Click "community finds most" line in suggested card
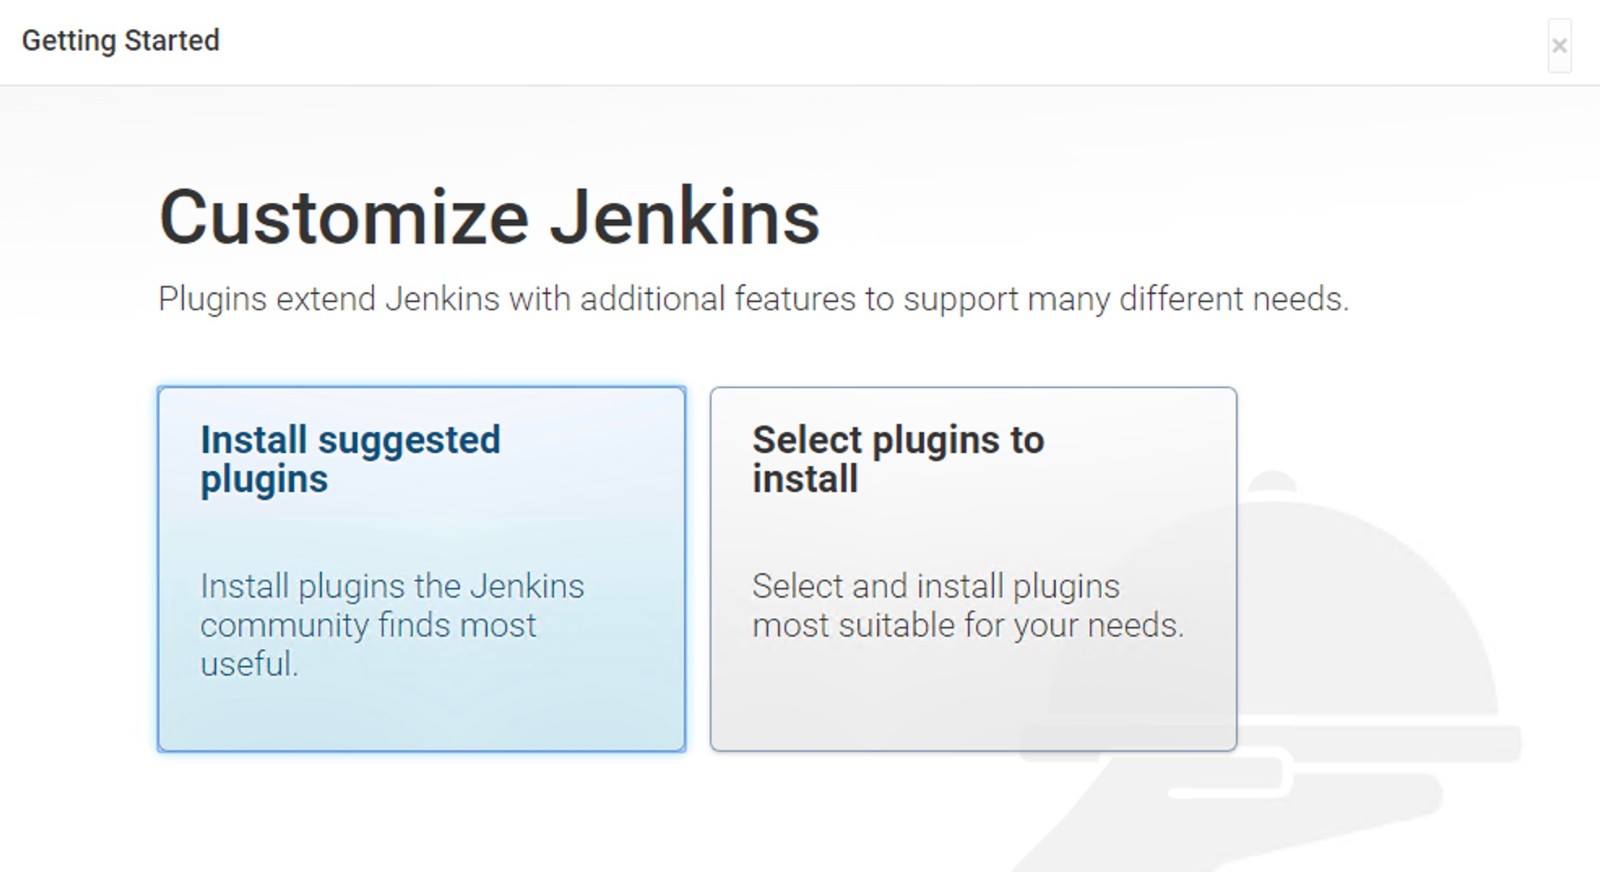This screenshot has height=872, width=1600. click(368, 626)
